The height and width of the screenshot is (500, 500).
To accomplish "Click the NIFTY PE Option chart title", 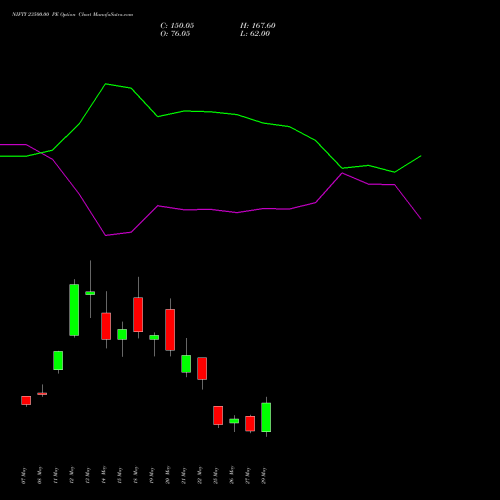I will coord(72,15).
